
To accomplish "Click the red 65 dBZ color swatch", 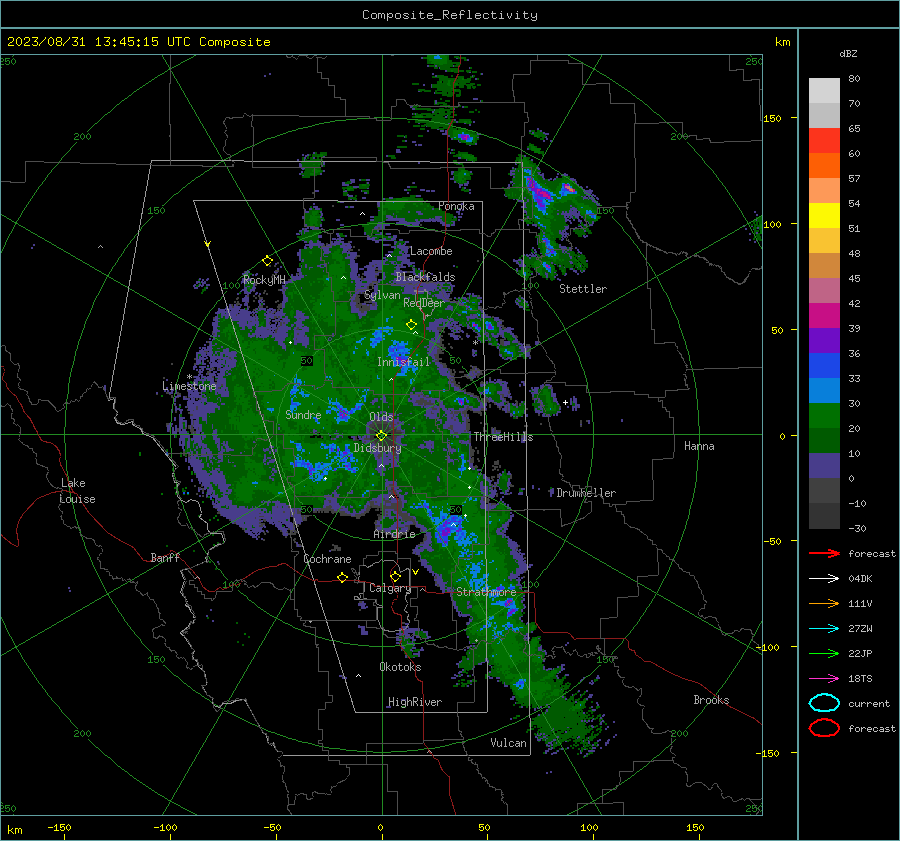I will pos(824,141).
